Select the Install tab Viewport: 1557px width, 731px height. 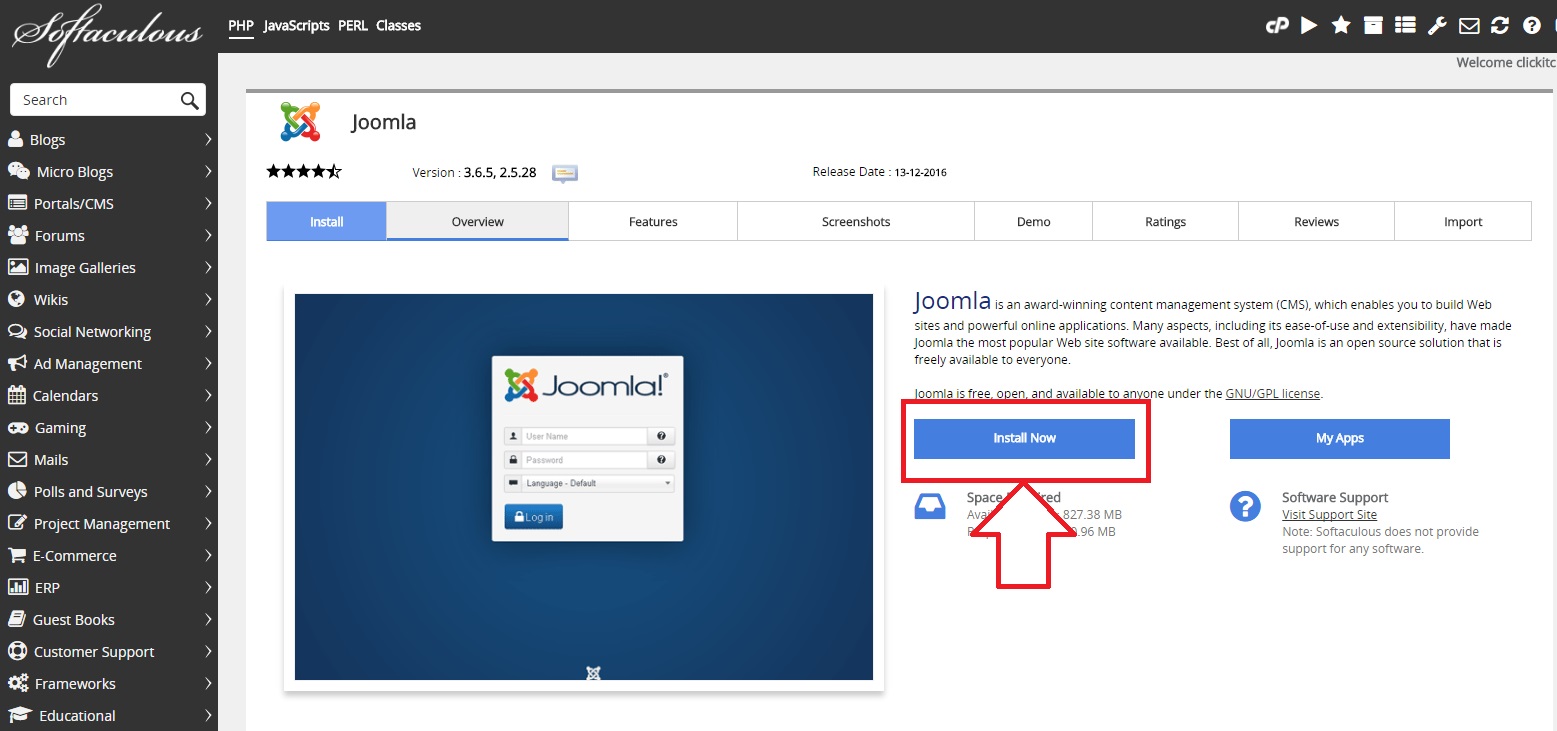coord(326,221)
